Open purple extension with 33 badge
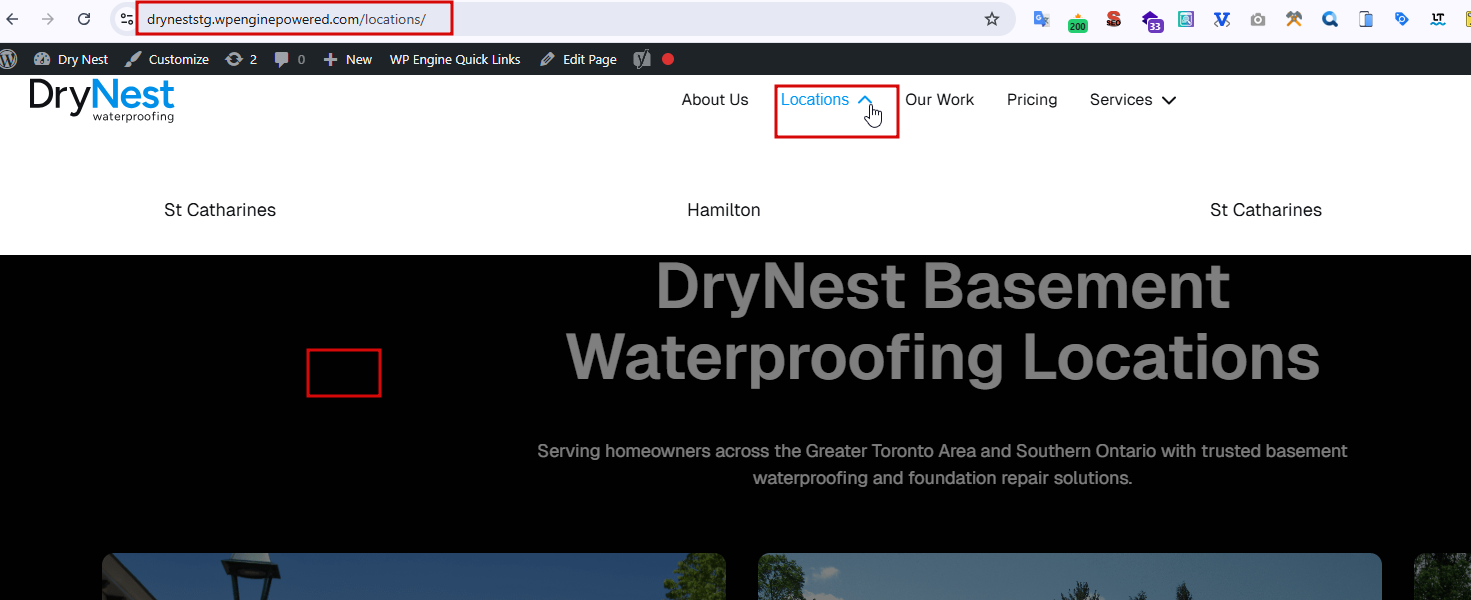The image size is (1471, 600). 1151,21
